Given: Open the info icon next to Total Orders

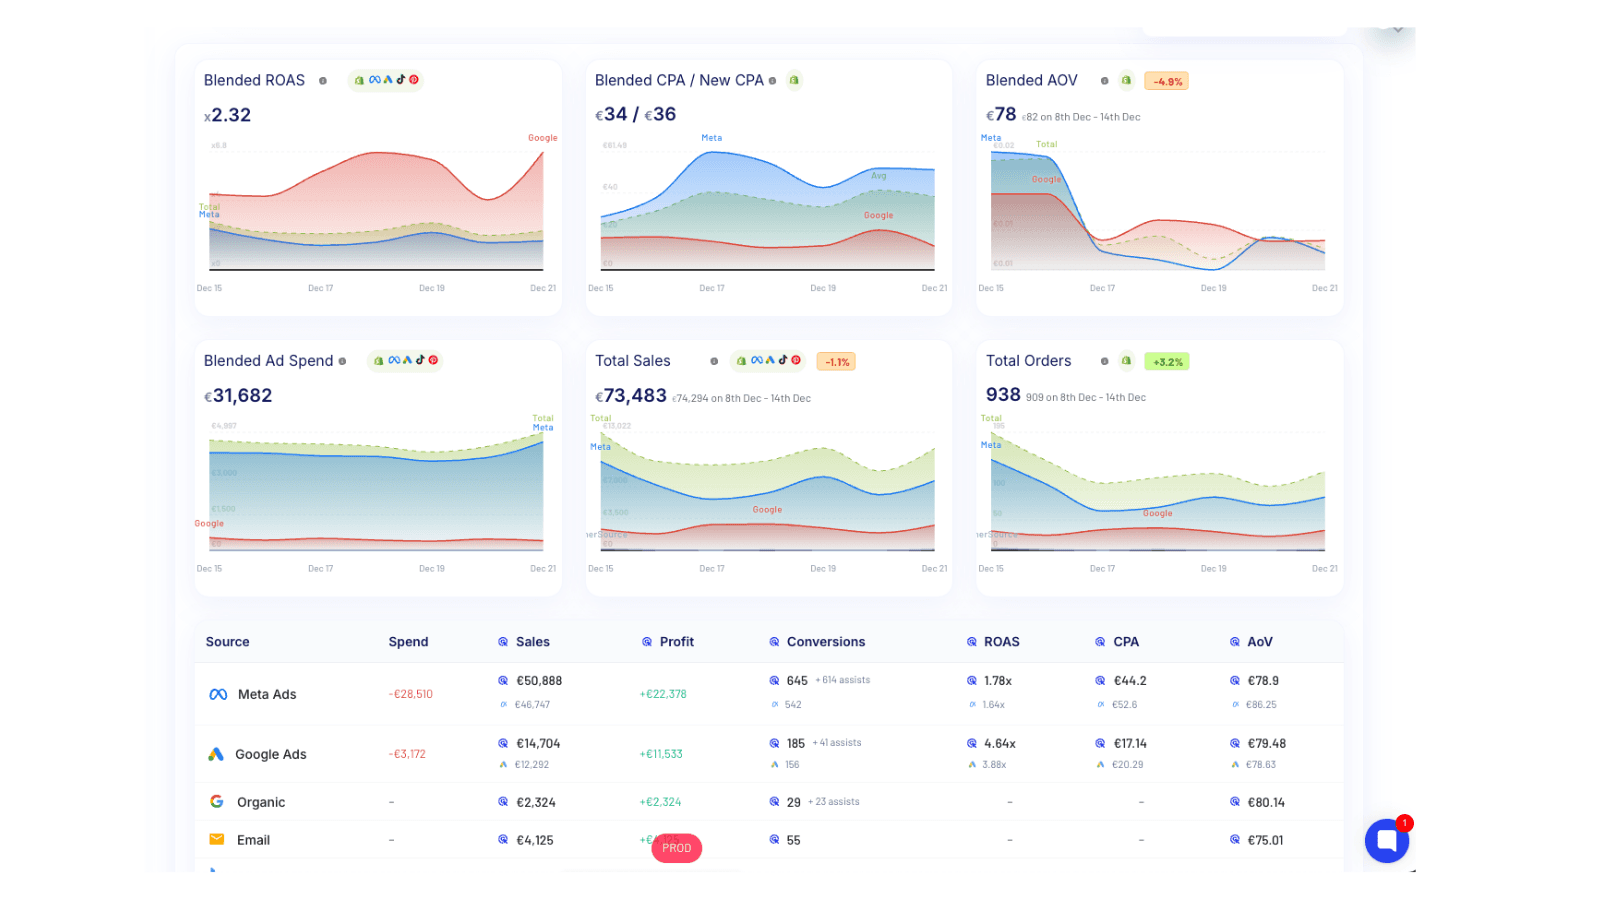Looking at the screenshot, I should 1105,361.
